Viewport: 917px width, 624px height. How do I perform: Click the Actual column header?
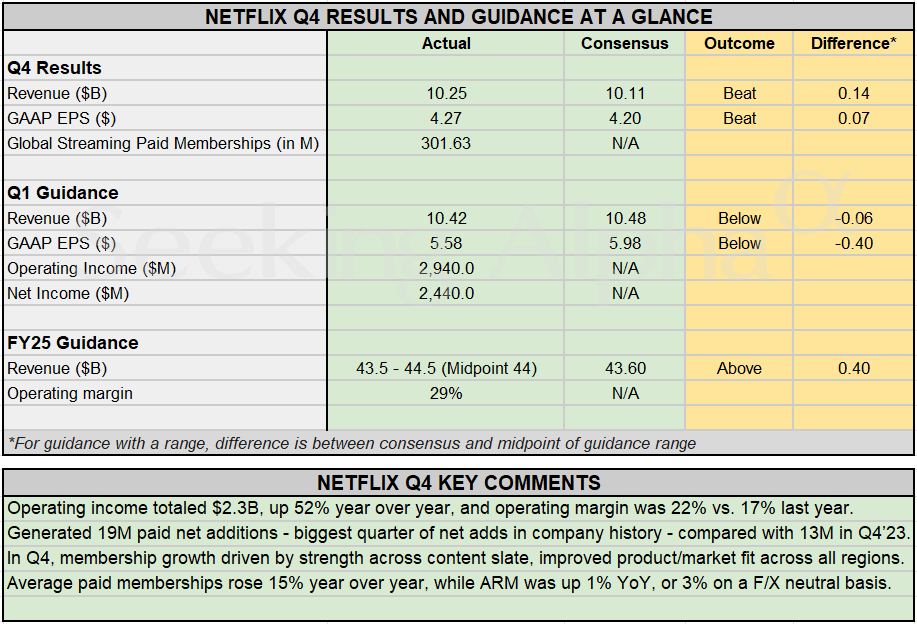click(446, 43)
